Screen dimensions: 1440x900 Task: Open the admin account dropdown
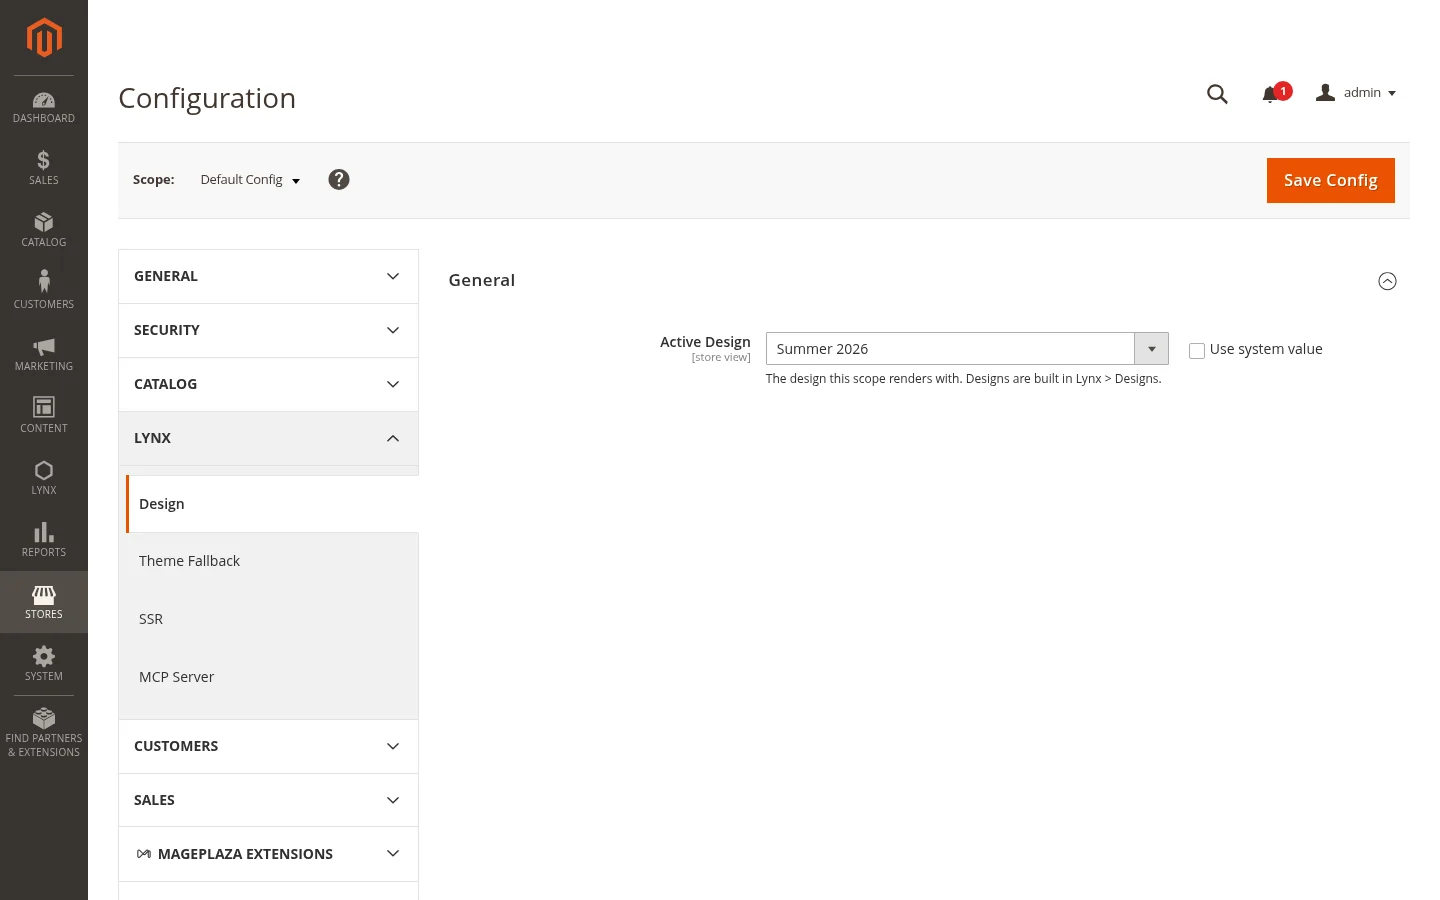[1356, 93]
